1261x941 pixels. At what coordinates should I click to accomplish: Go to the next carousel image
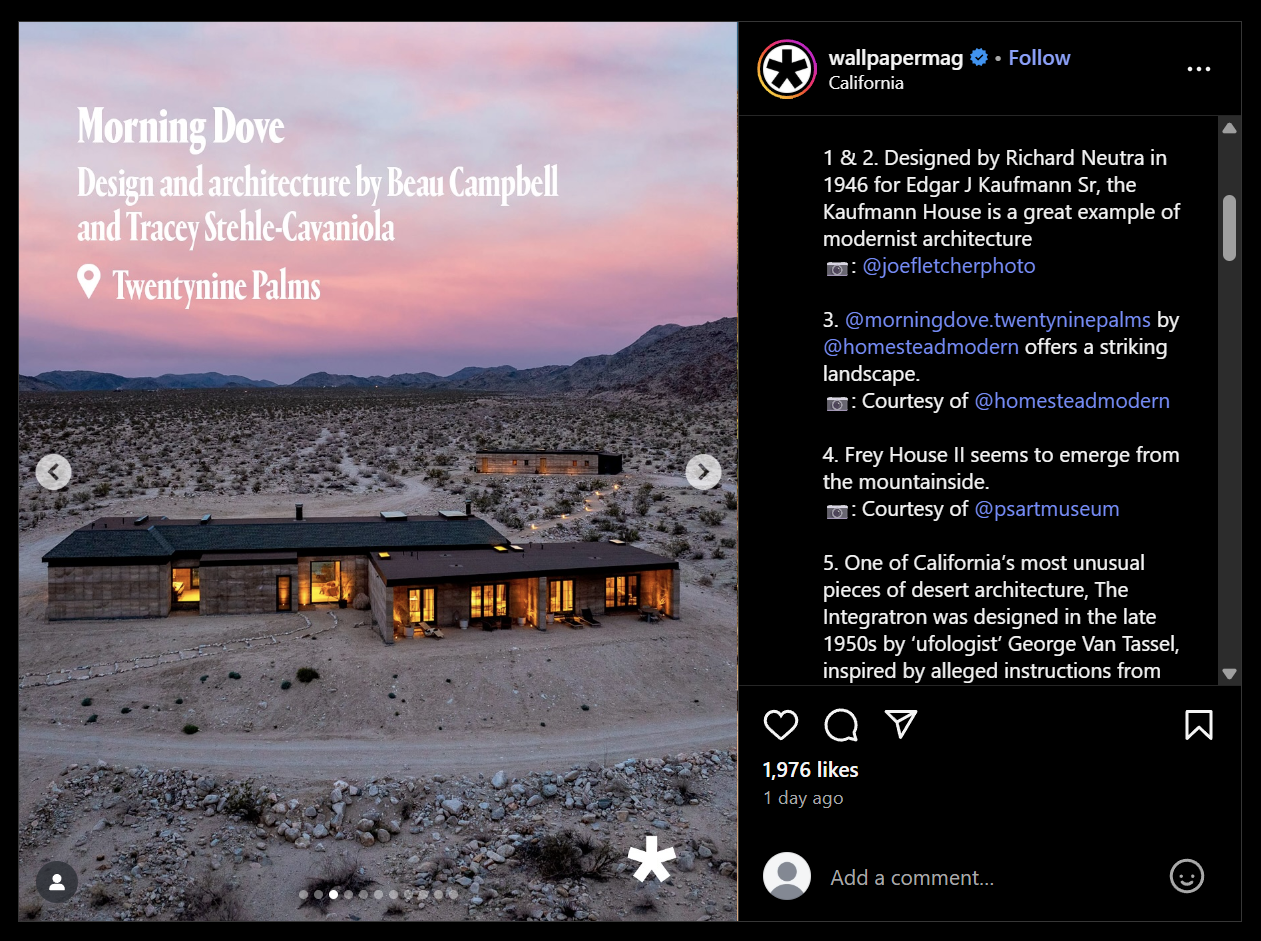[x=703, y=472]
